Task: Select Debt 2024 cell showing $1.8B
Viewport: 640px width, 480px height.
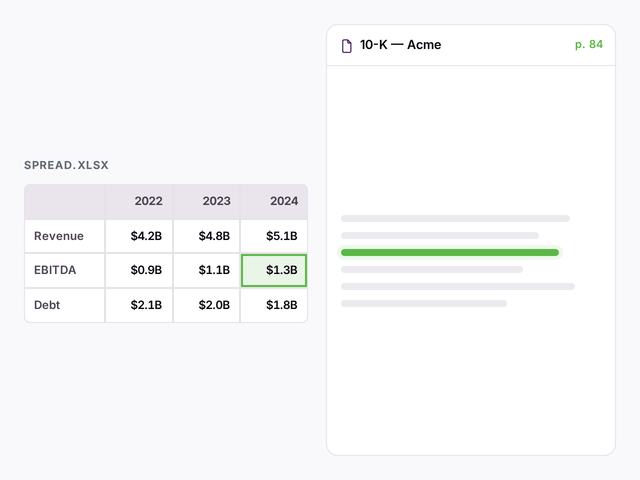Action: (x=274, y=305)
